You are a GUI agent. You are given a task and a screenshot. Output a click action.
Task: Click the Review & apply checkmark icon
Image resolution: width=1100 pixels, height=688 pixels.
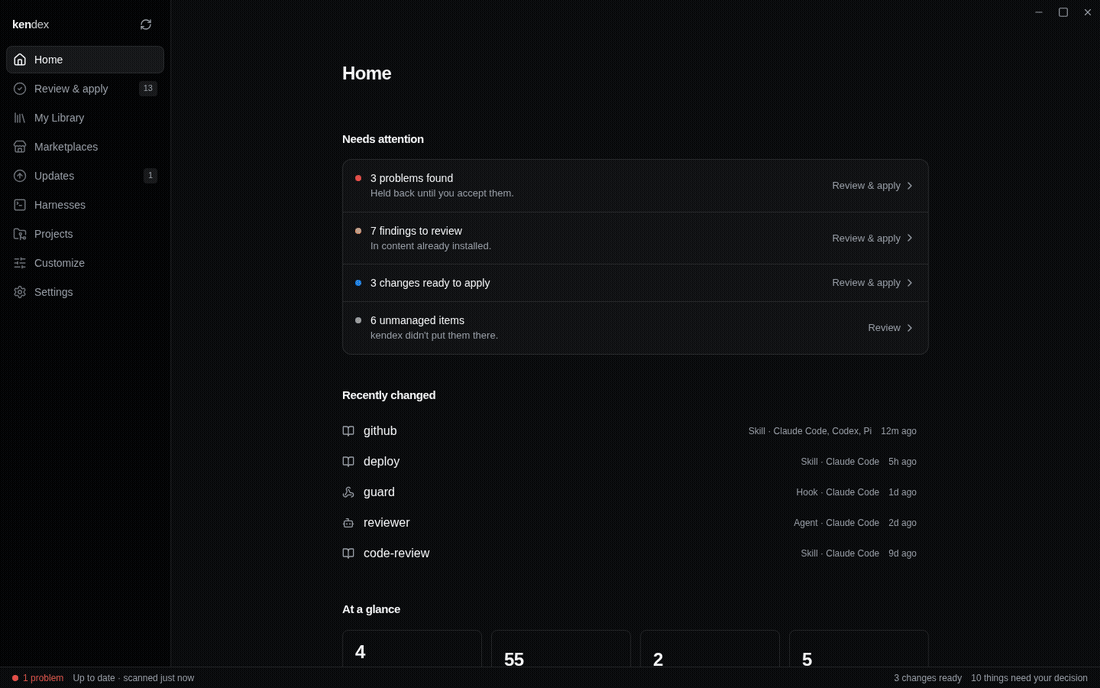[20, 88]
